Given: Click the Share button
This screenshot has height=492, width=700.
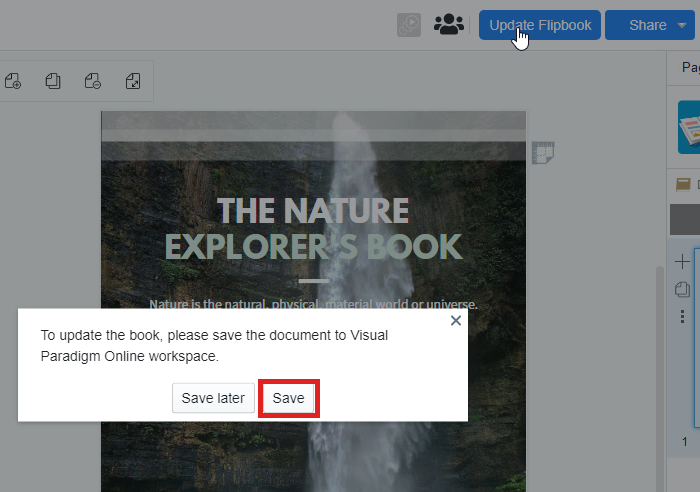Looking at the screenshot, I should [x=646, y=25].
